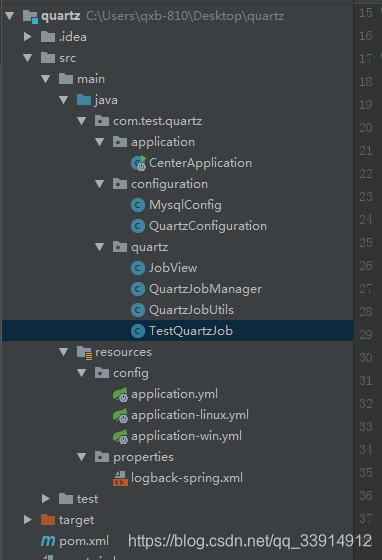Collapse the quartz project root arrow
The width and height of the screenshot is (382, 560).
10,16
